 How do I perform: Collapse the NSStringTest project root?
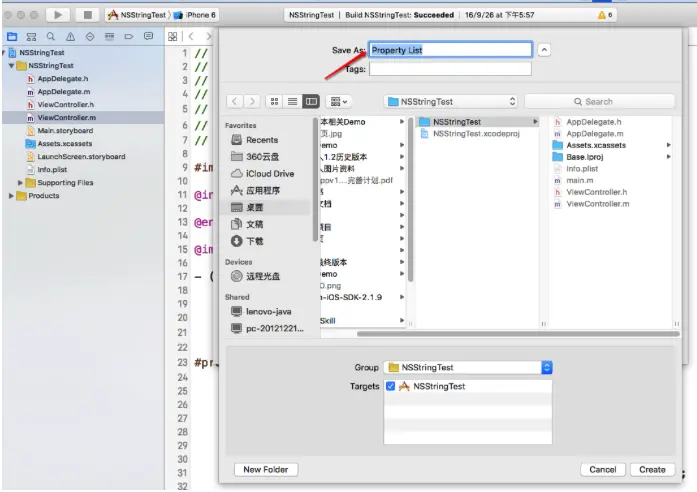point(4,52)
